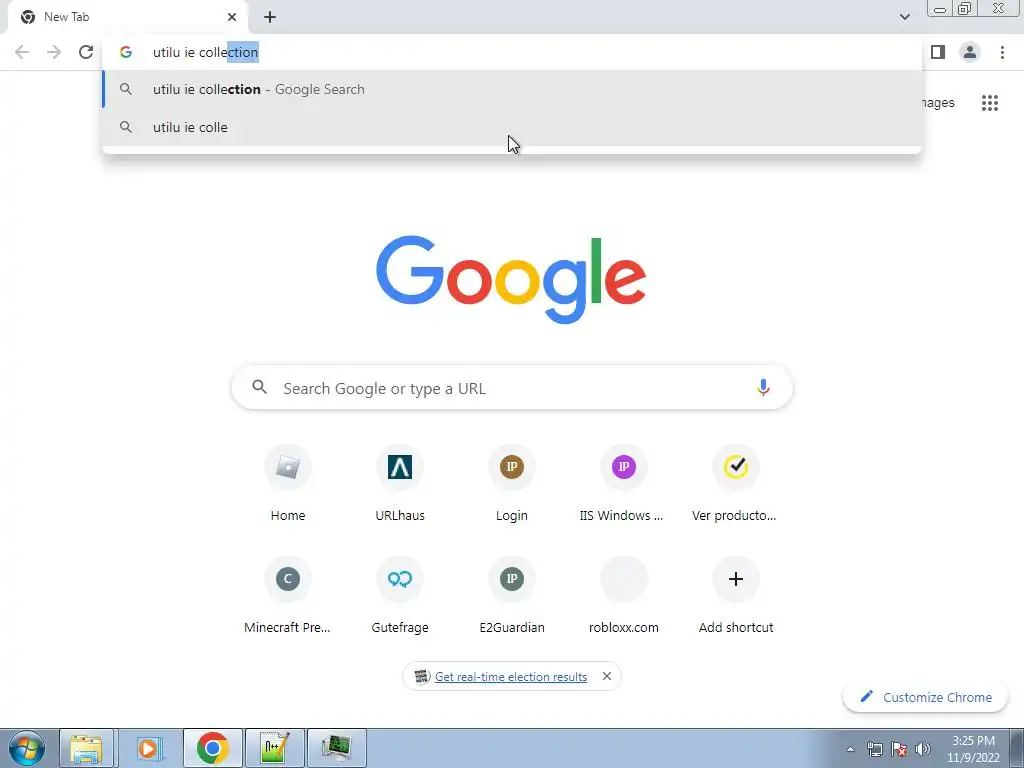Open the tab search dropdown arrow
The image size is (1024, 768).
point(905,17)
